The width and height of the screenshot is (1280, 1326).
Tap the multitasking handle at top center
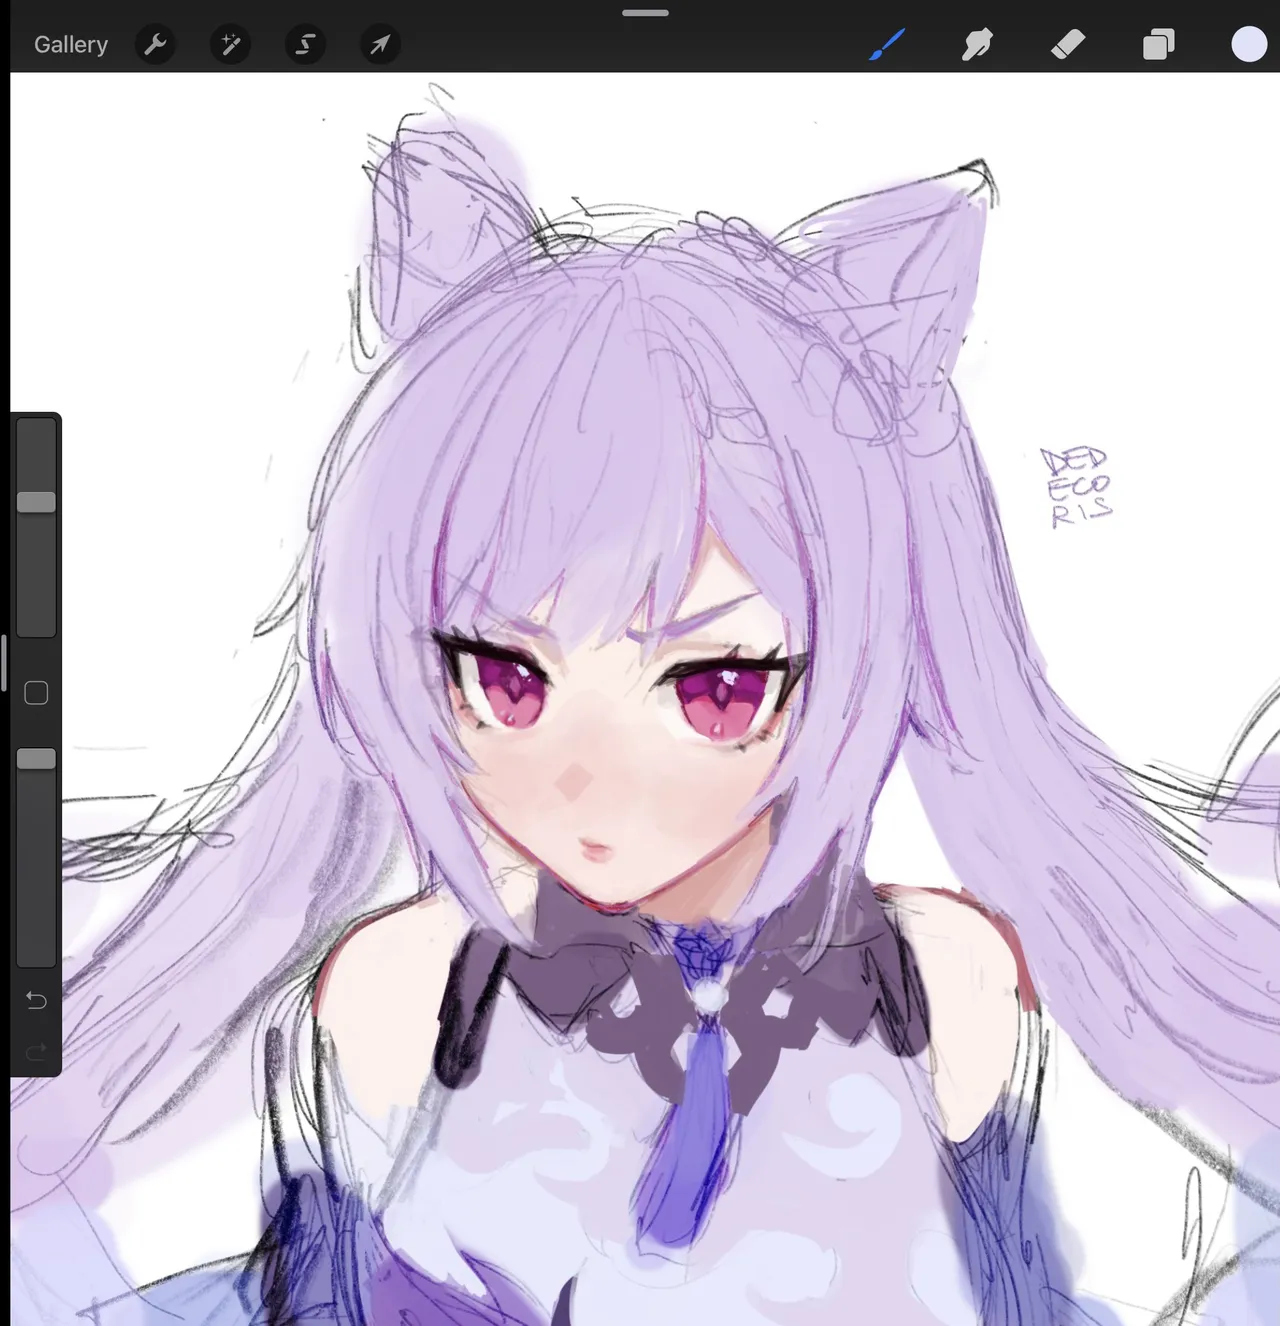645,13
